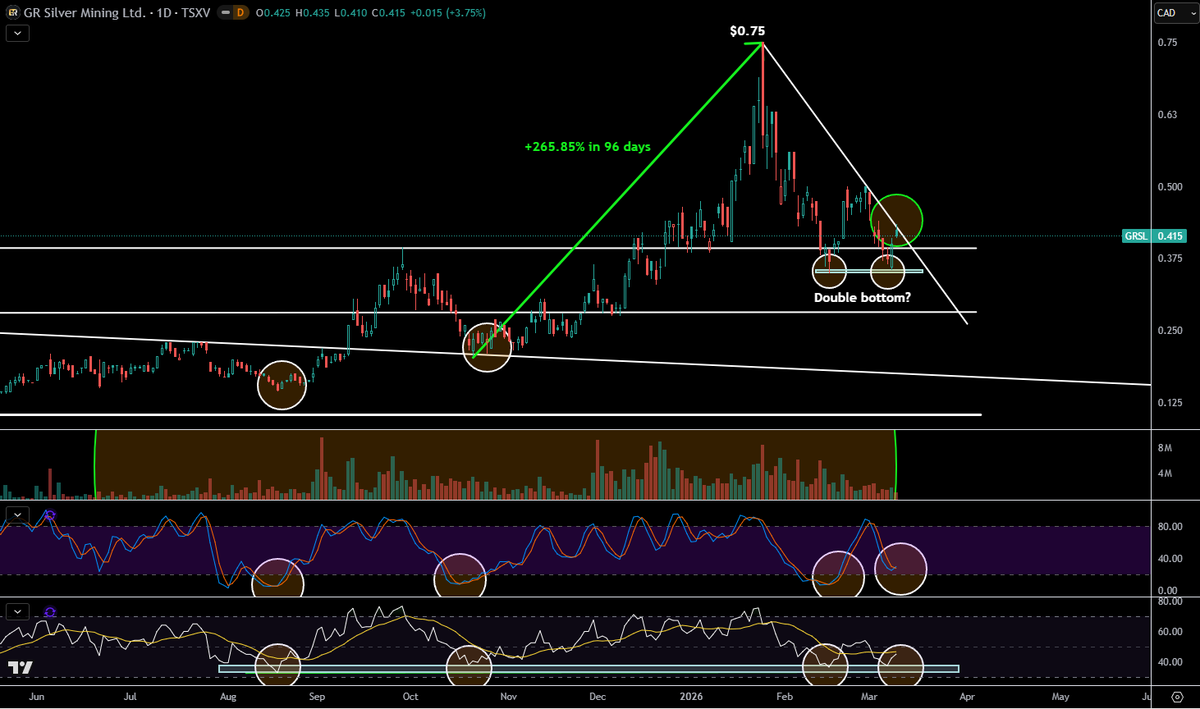Select the Double bottom? text annotation
Viewport: 1200px width, 709px height.
click(x=862, y=297)
